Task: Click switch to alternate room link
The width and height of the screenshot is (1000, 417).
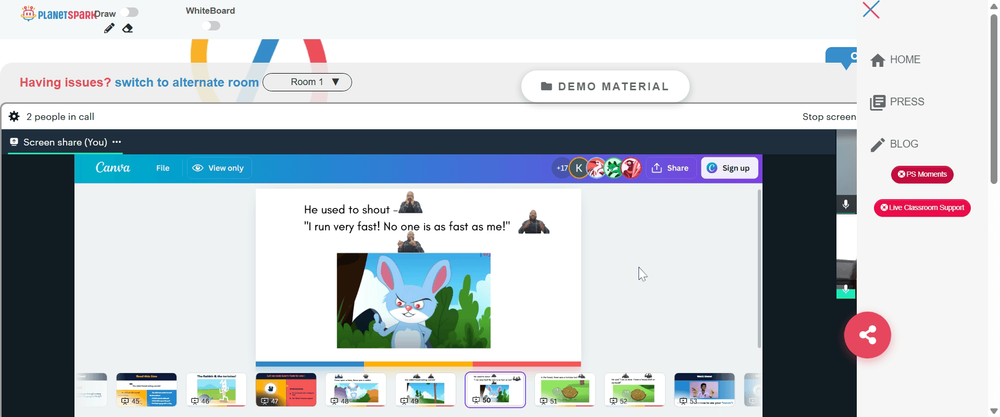Action: click(x=187, y=82)
